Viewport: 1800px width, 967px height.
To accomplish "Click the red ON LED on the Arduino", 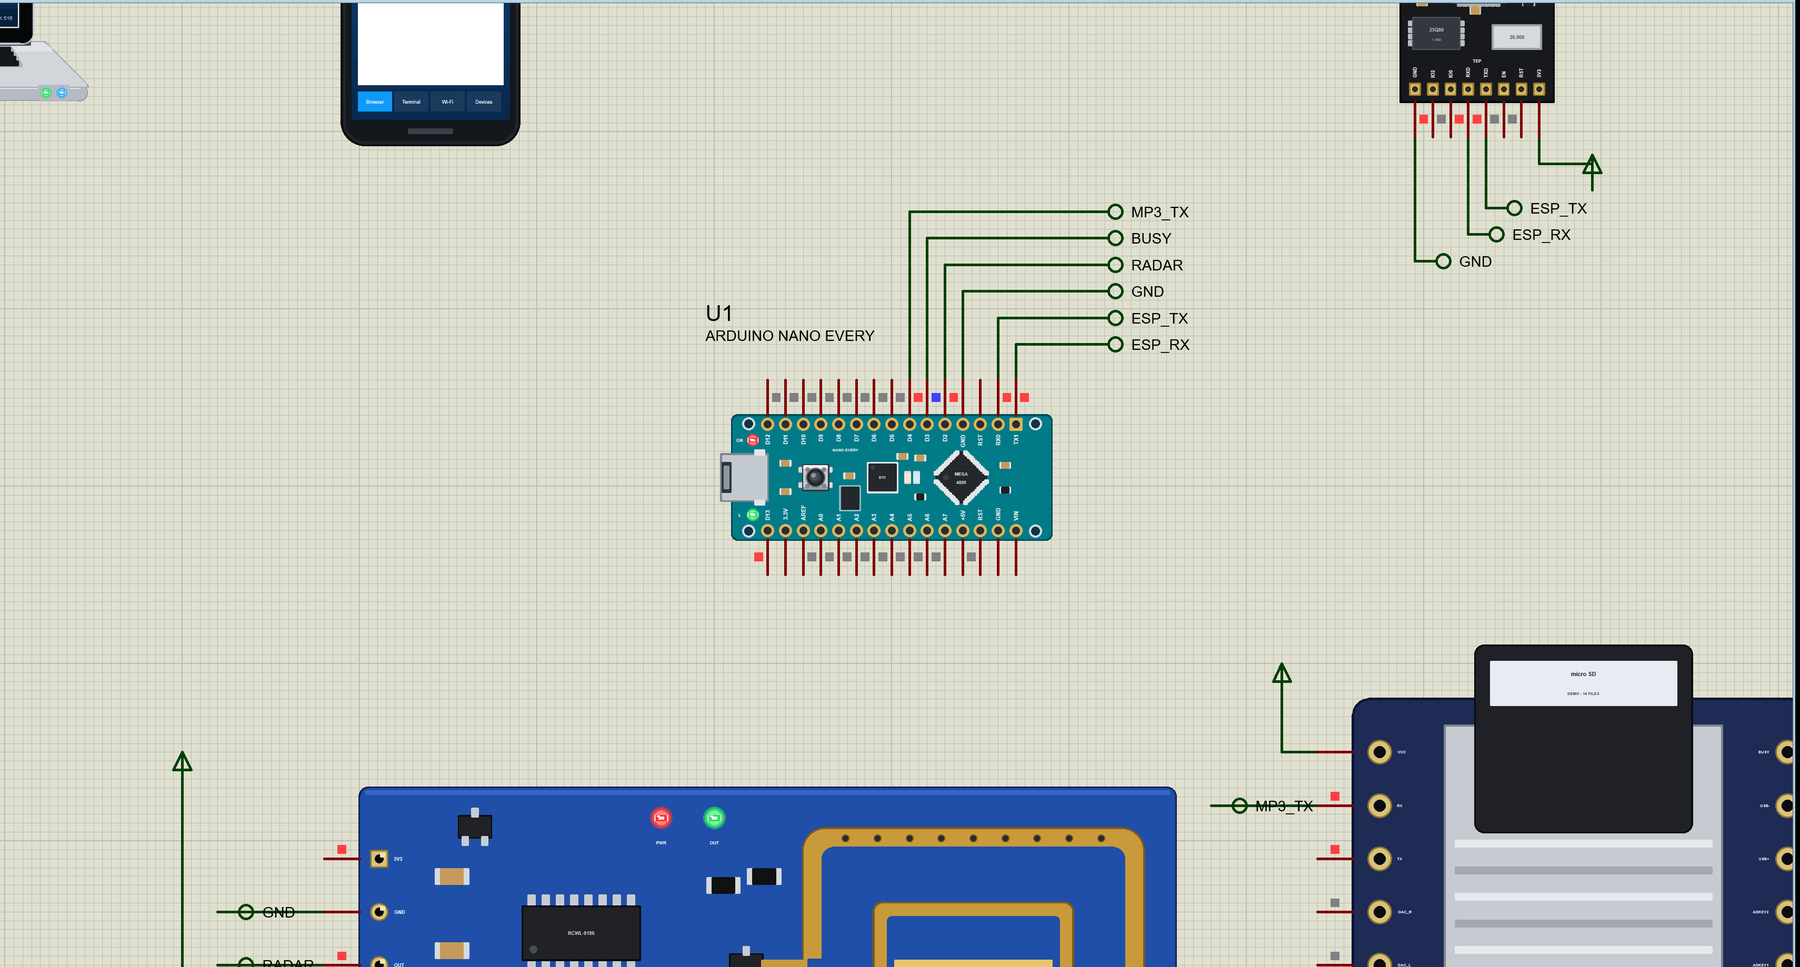I will (752, 440).
